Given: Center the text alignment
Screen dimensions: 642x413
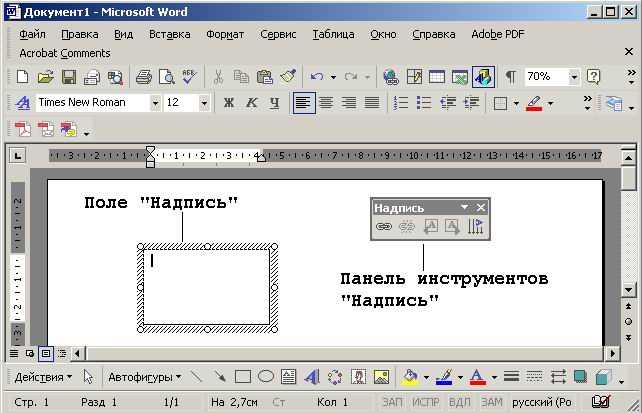Looking at the screenshot, I should point(326,102).
